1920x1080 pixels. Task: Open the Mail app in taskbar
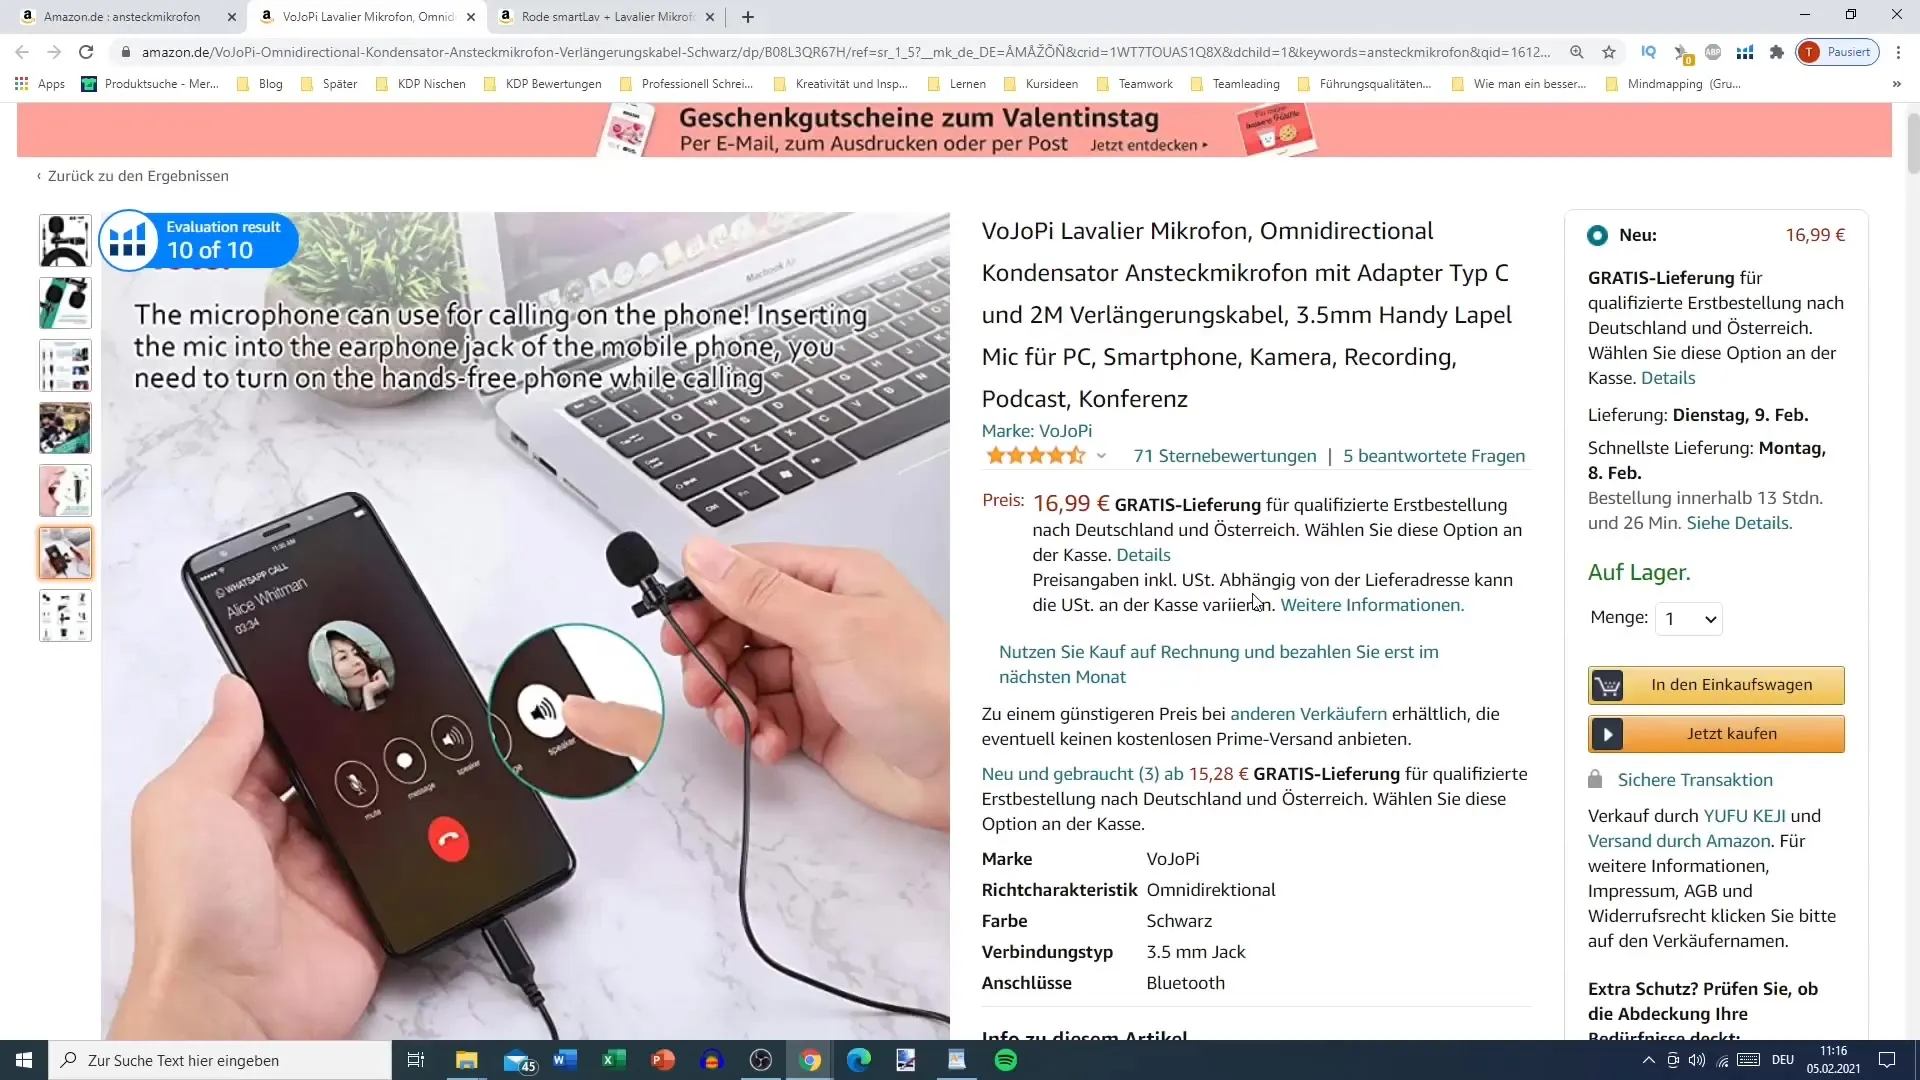519,1060
